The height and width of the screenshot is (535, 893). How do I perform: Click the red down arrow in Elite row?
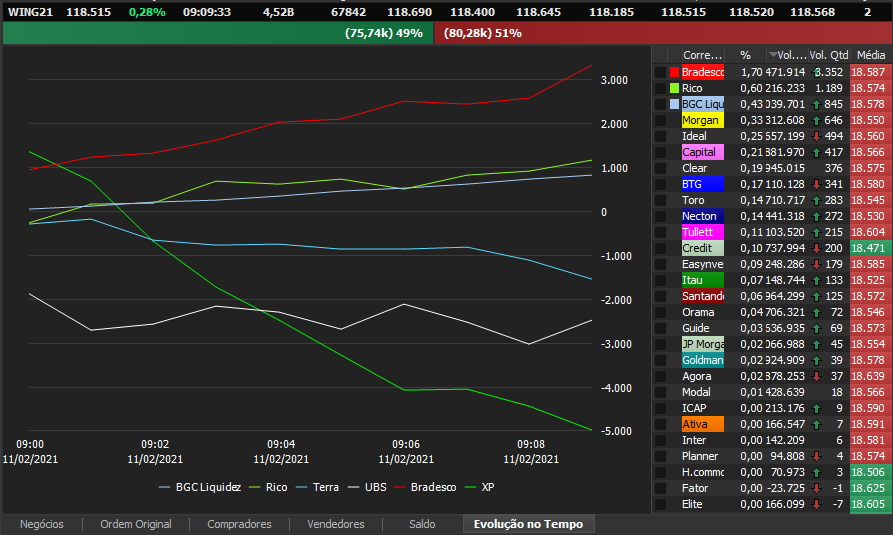tap(816, 504)
